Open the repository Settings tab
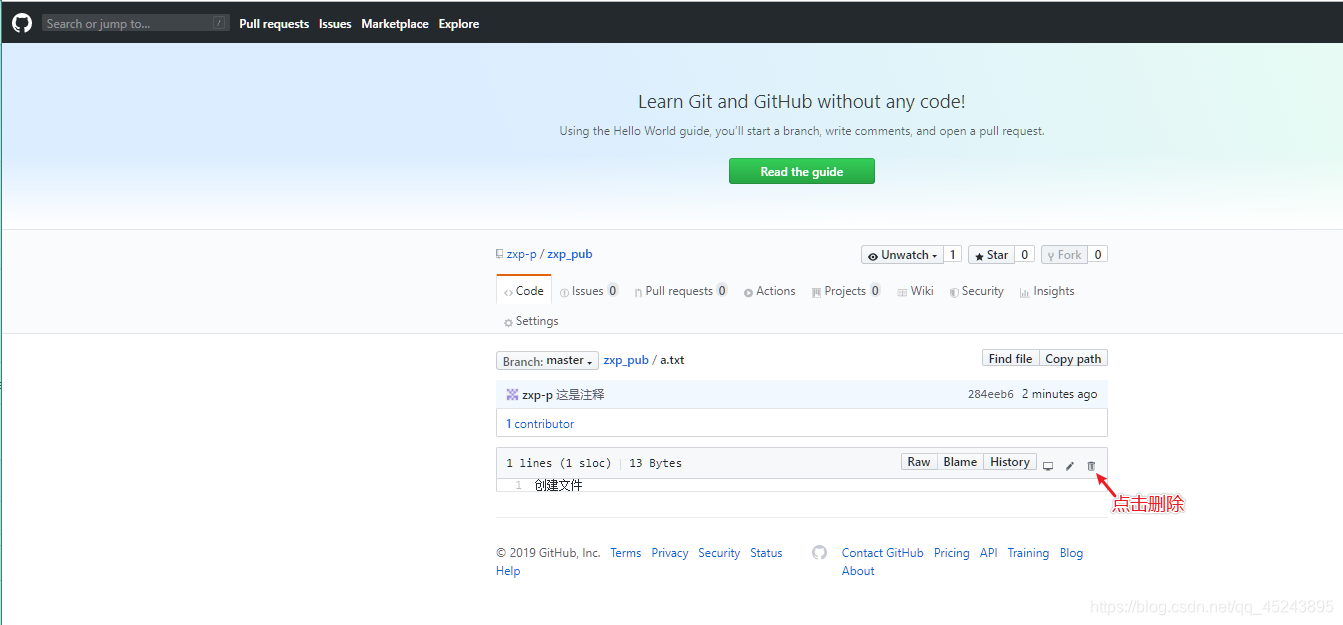 531,321
